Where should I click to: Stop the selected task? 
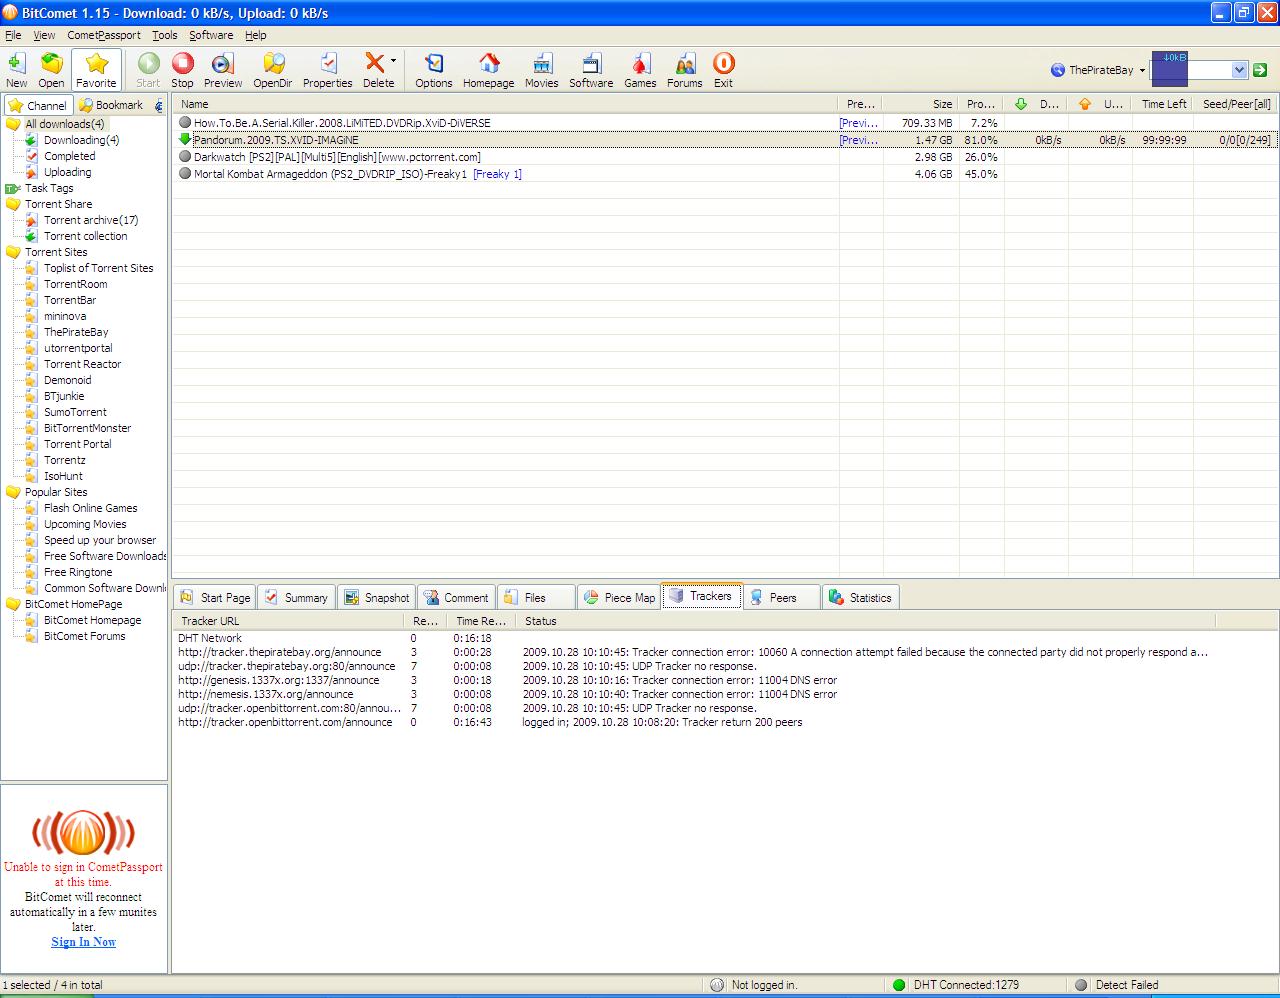click(x=182, y=70)
